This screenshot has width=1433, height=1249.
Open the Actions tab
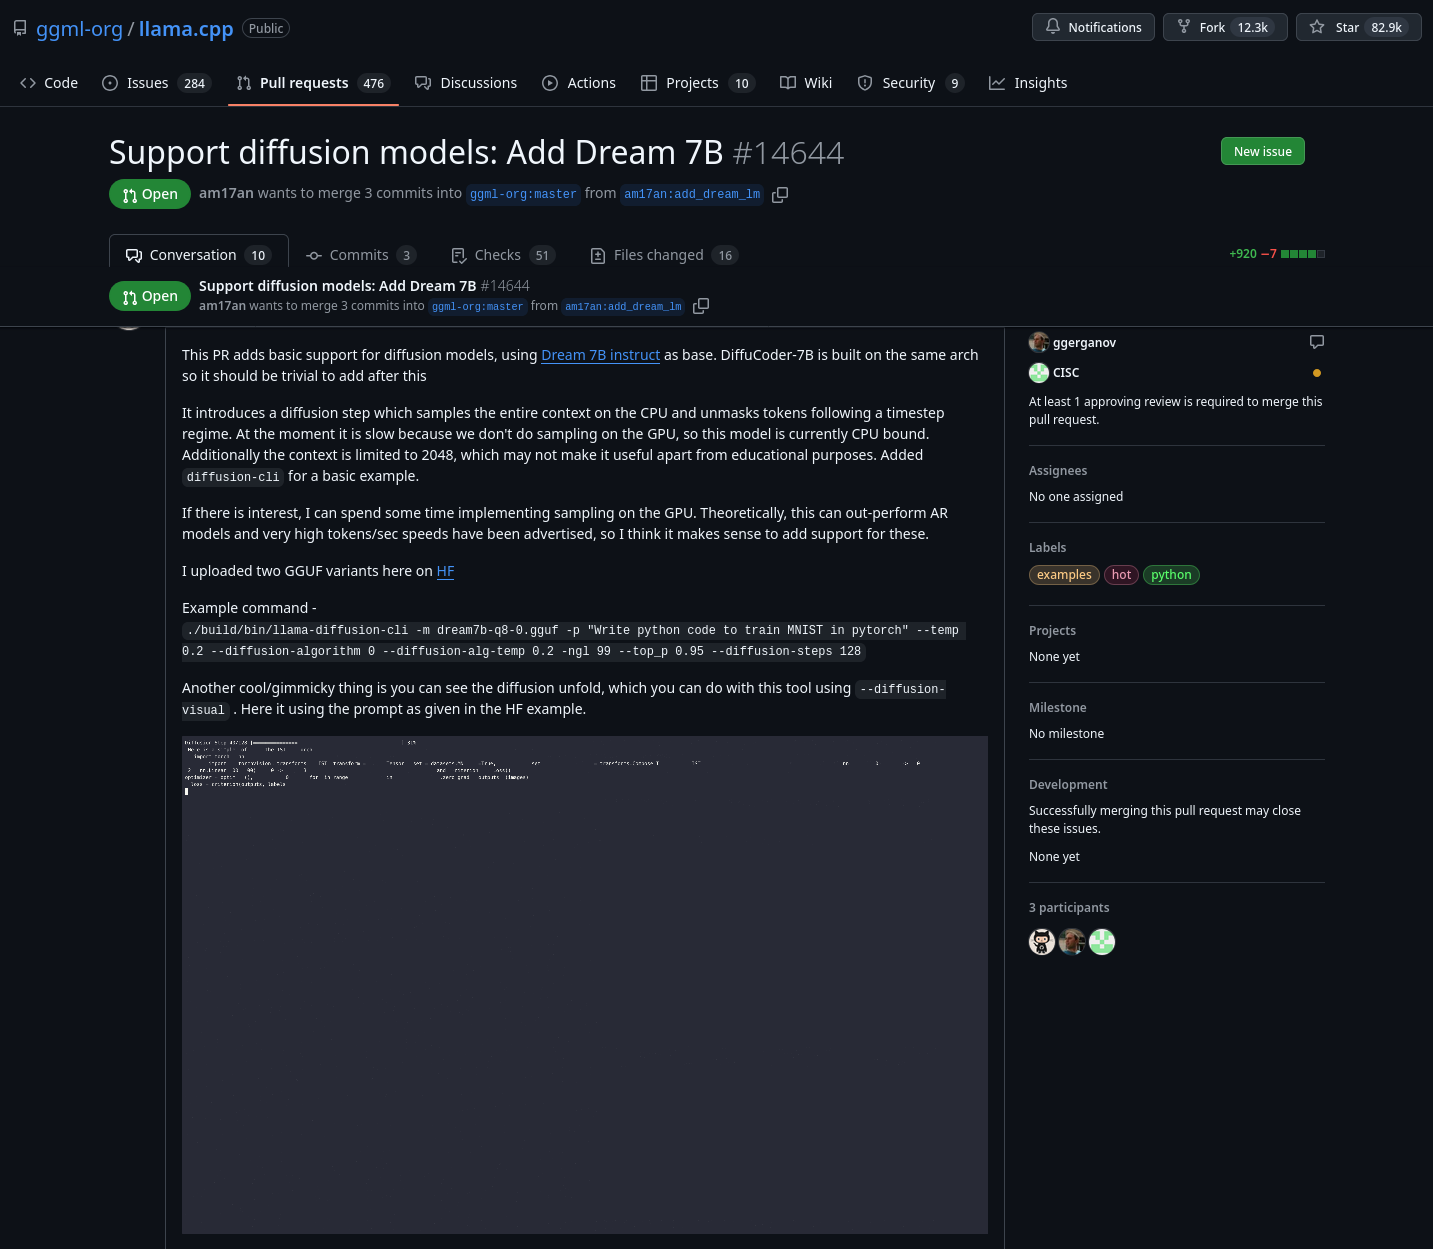pyautogui.click(x=579, y=83)
